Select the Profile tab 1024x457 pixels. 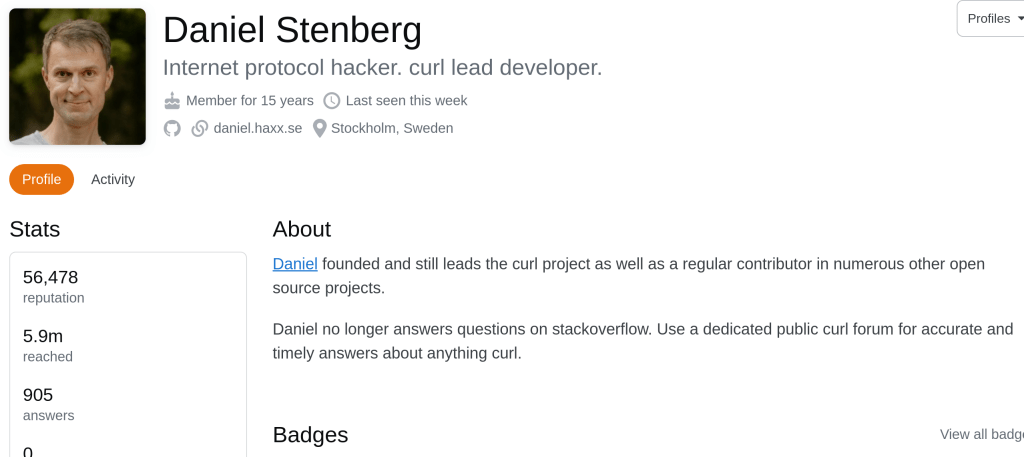tap(41, 179)
